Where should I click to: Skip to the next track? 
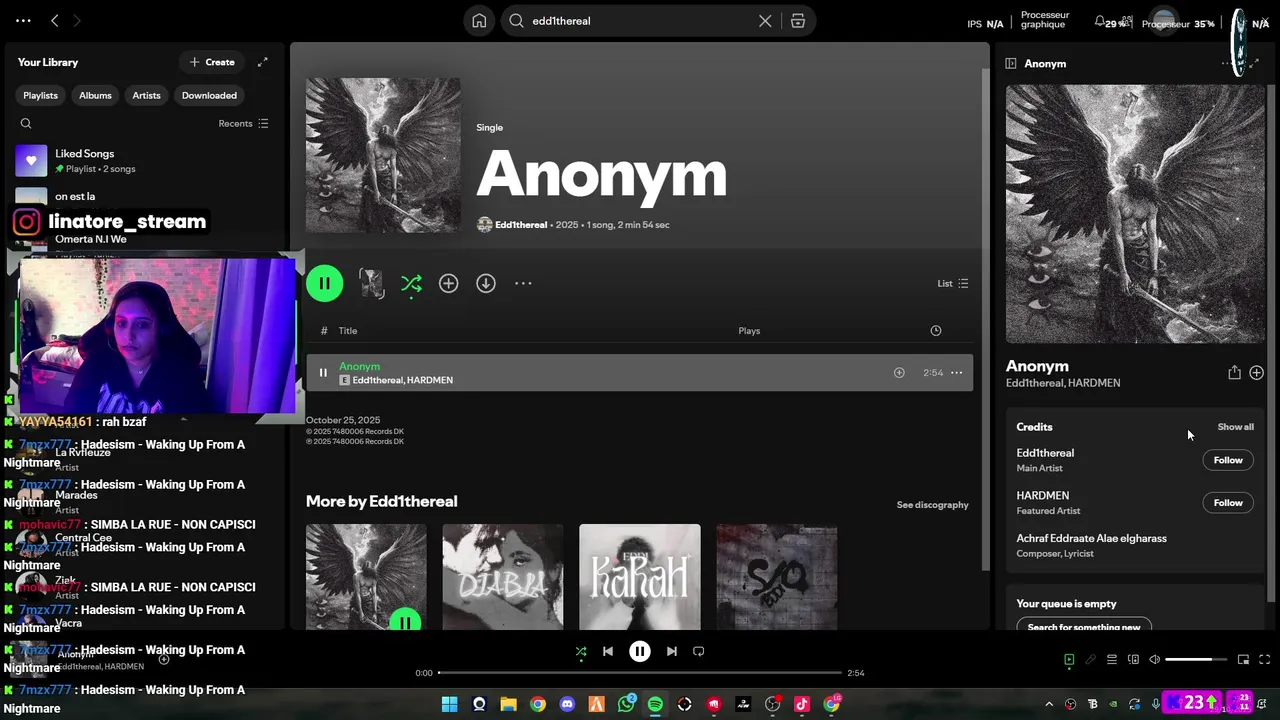pos(671,652)
